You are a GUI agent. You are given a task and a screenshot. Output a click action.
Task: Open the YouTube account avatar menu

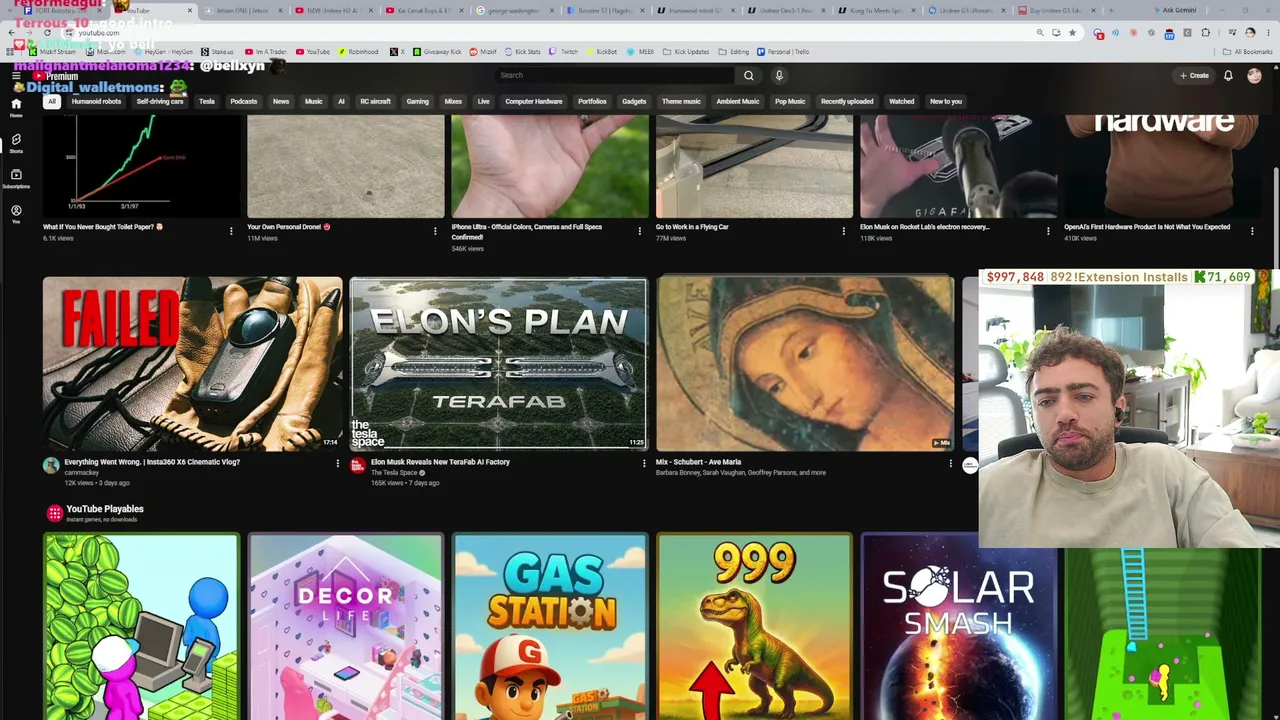pyautogui.click(x=1254, y=76)
